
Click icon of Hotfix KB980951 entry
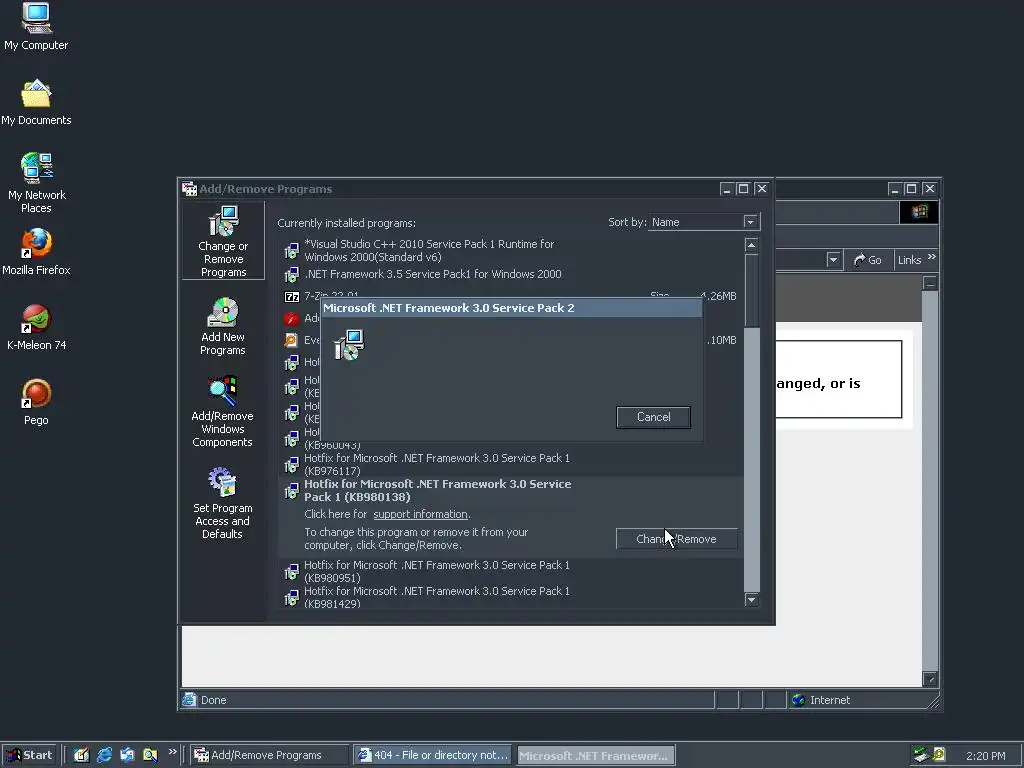tap(291, 572)
